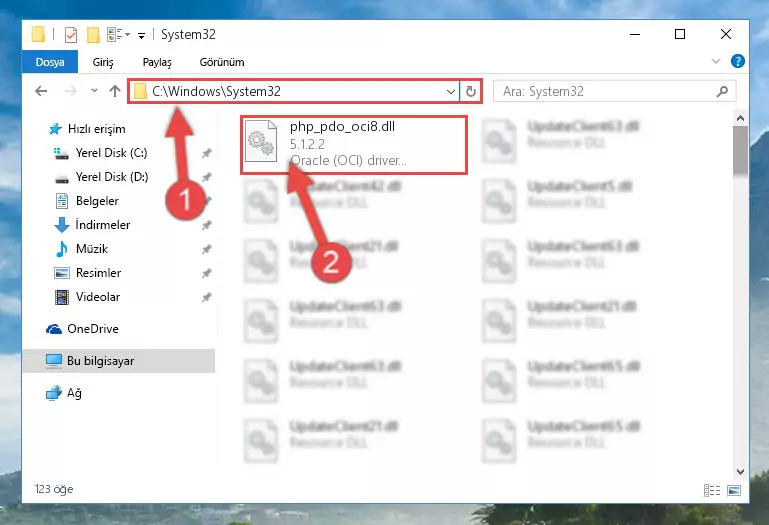The width and height of the screenshot is (769, 525).
Task: Open the Customize Quick Access Toolbar dropdown arrow
Action: point(141,35)
